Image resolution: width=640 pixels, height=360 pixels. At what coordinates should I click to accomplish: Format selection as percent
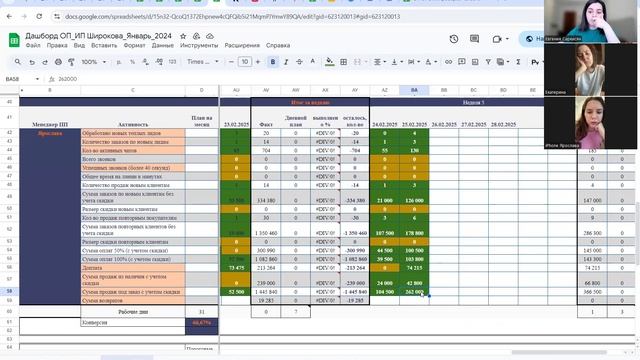pos(132,62)
